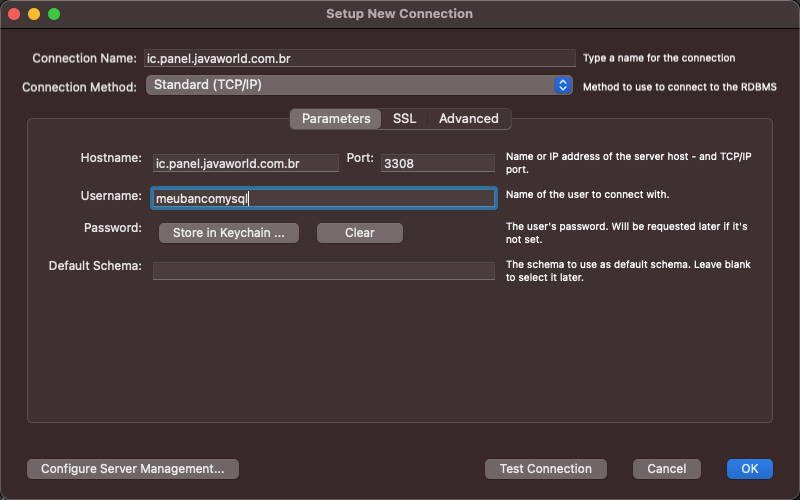Open Configure Server Management
This screenshot has width=800, height=500.
click(x=133, y=469)
